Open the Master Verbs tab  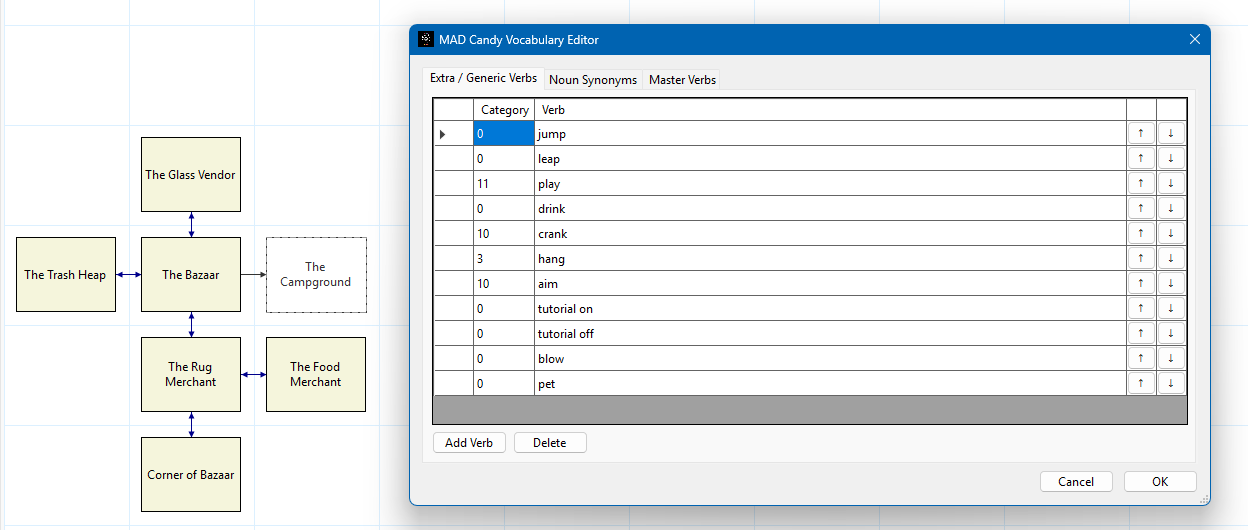coord(682,80)
